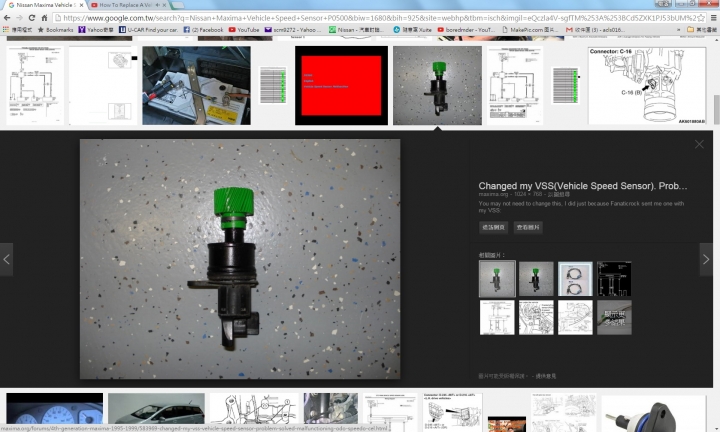The width and height of the screenshot is (720, 432).
Task: Select second related image of green sensor
Action: click(536, 279)
